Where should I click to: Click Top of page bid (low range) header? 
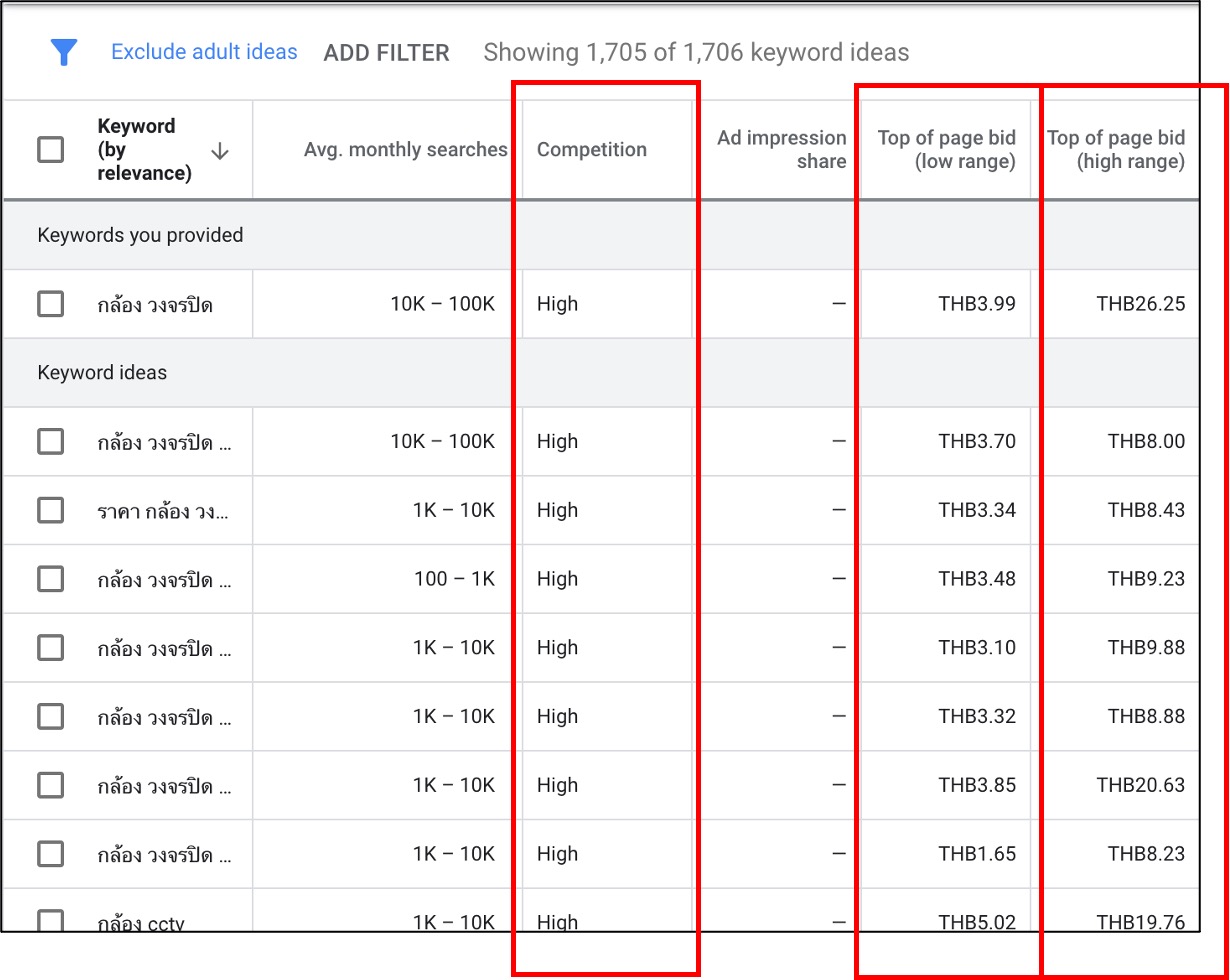[946, 150]
